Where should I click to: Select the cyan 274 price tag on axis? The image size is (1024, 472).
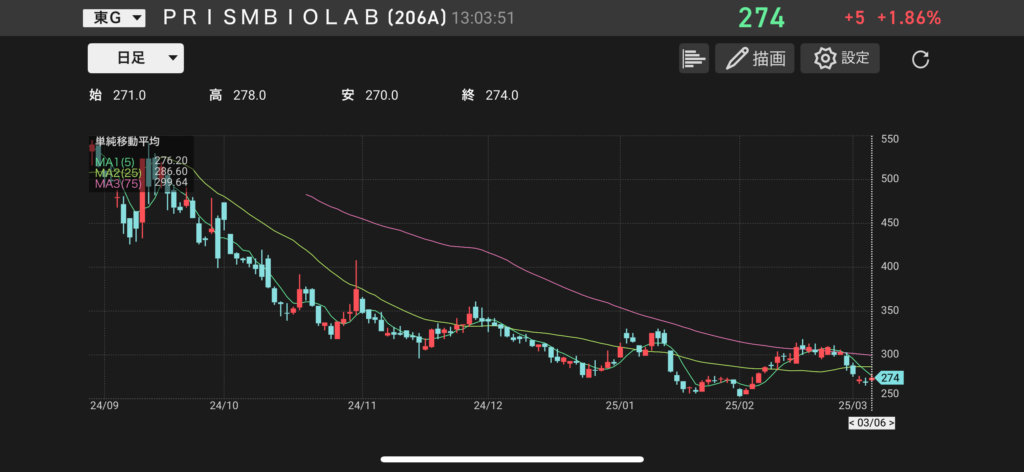point(889,378)
